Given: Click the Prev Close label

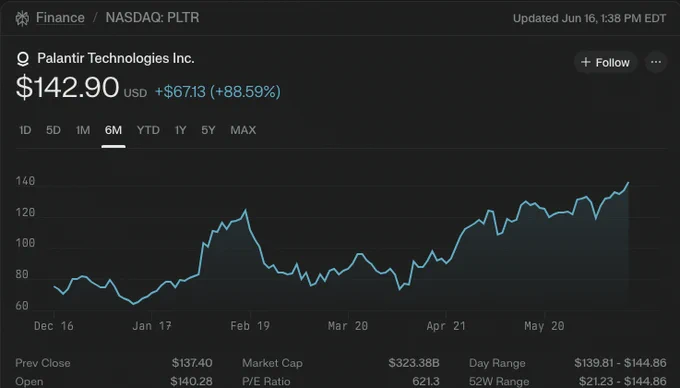Looking at the screenshot, I should tap(43, 363).
